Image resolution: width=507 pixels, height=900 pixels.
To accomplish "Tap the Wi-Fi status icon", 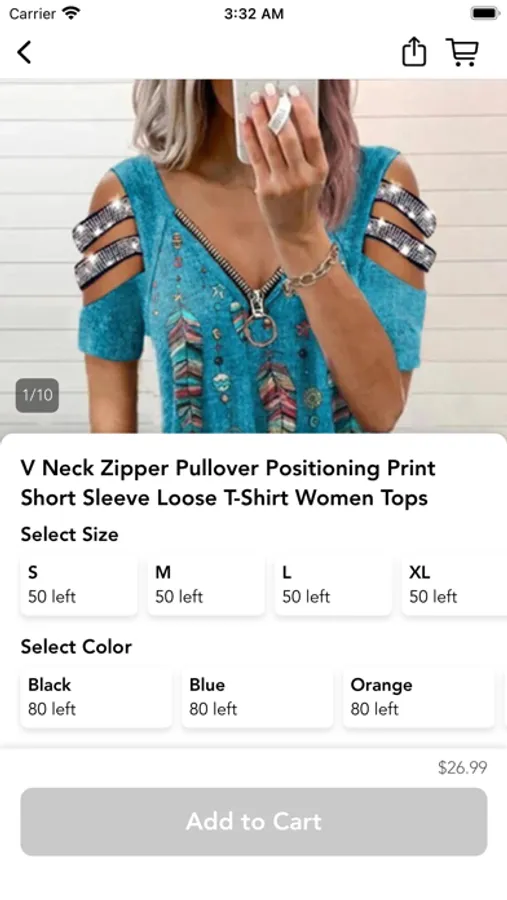I will [72, 13].
